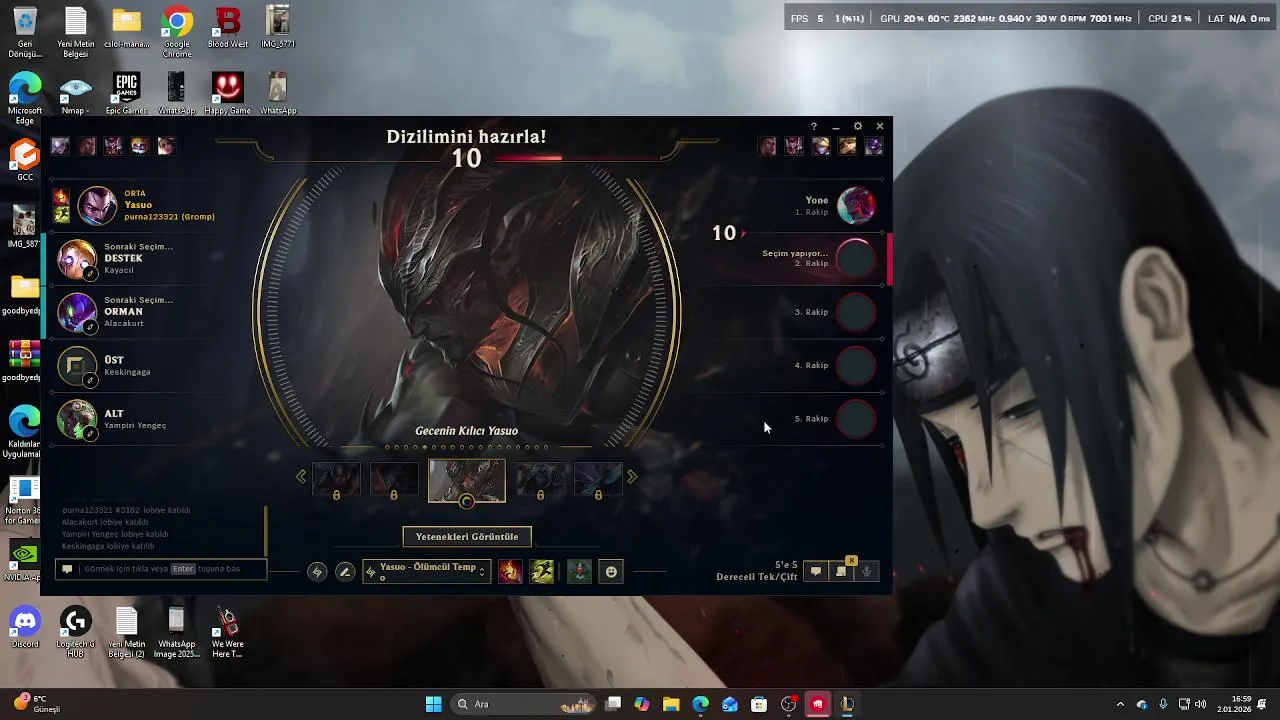This screenshot has height=720, width=1280.
Task: Open League client settings gear
Action: coord(858,126)
